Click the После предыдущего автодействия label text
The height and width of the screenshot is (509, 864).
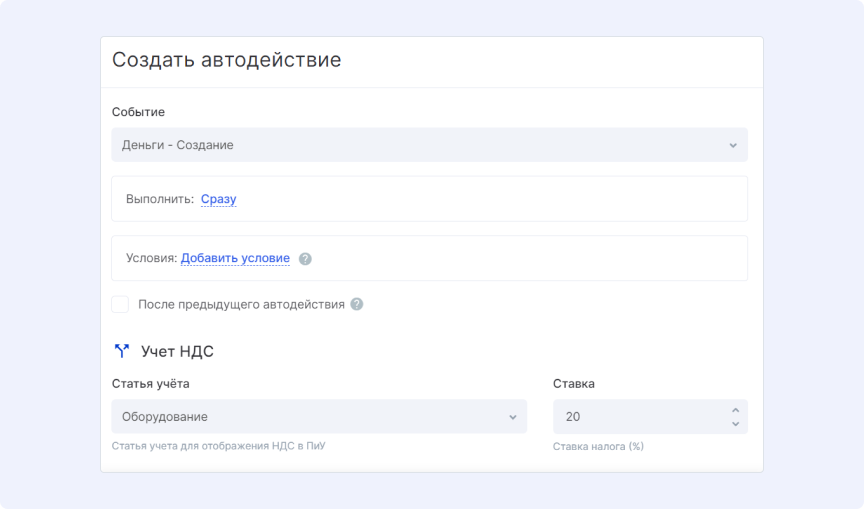coord(241,304)
